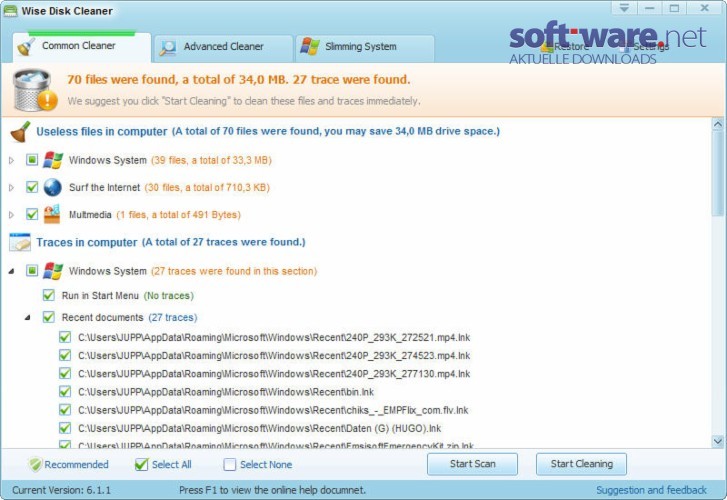Uncheck the Recent documents checkbox
This screenshot has height=500, width=727.
coord(48,317)
